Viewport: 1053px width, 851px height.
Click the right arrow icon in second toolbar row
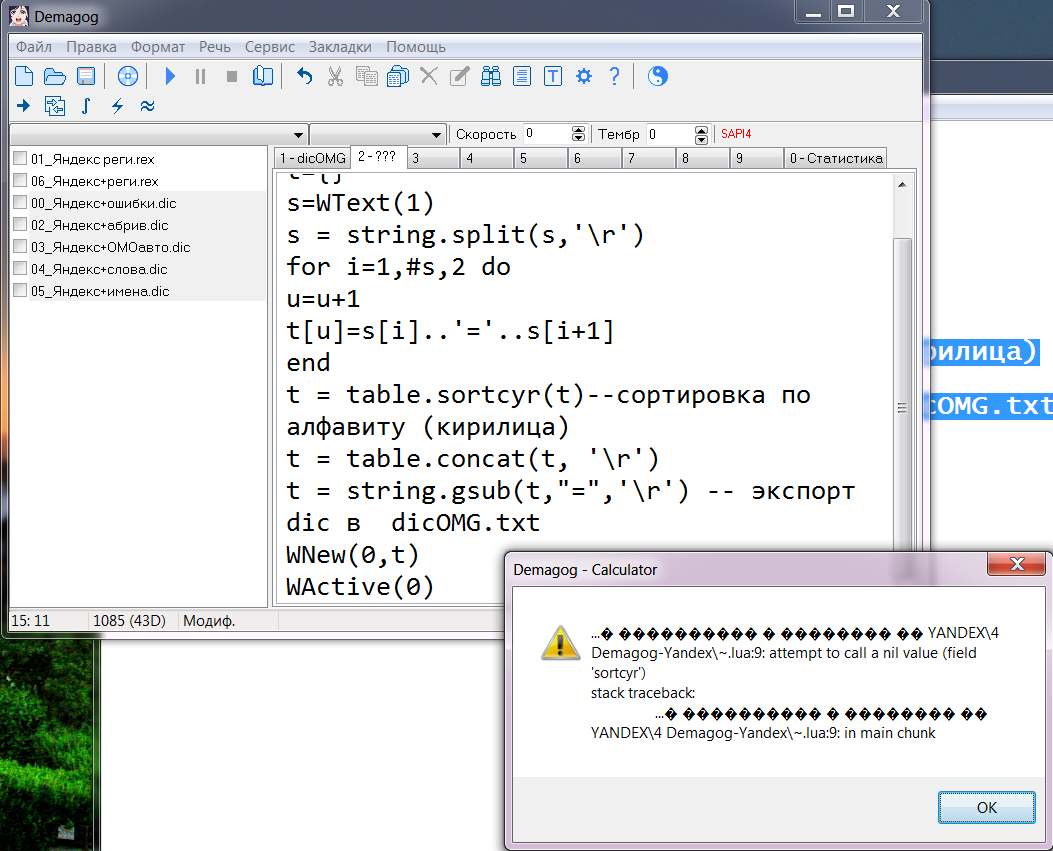click(24, 105)
